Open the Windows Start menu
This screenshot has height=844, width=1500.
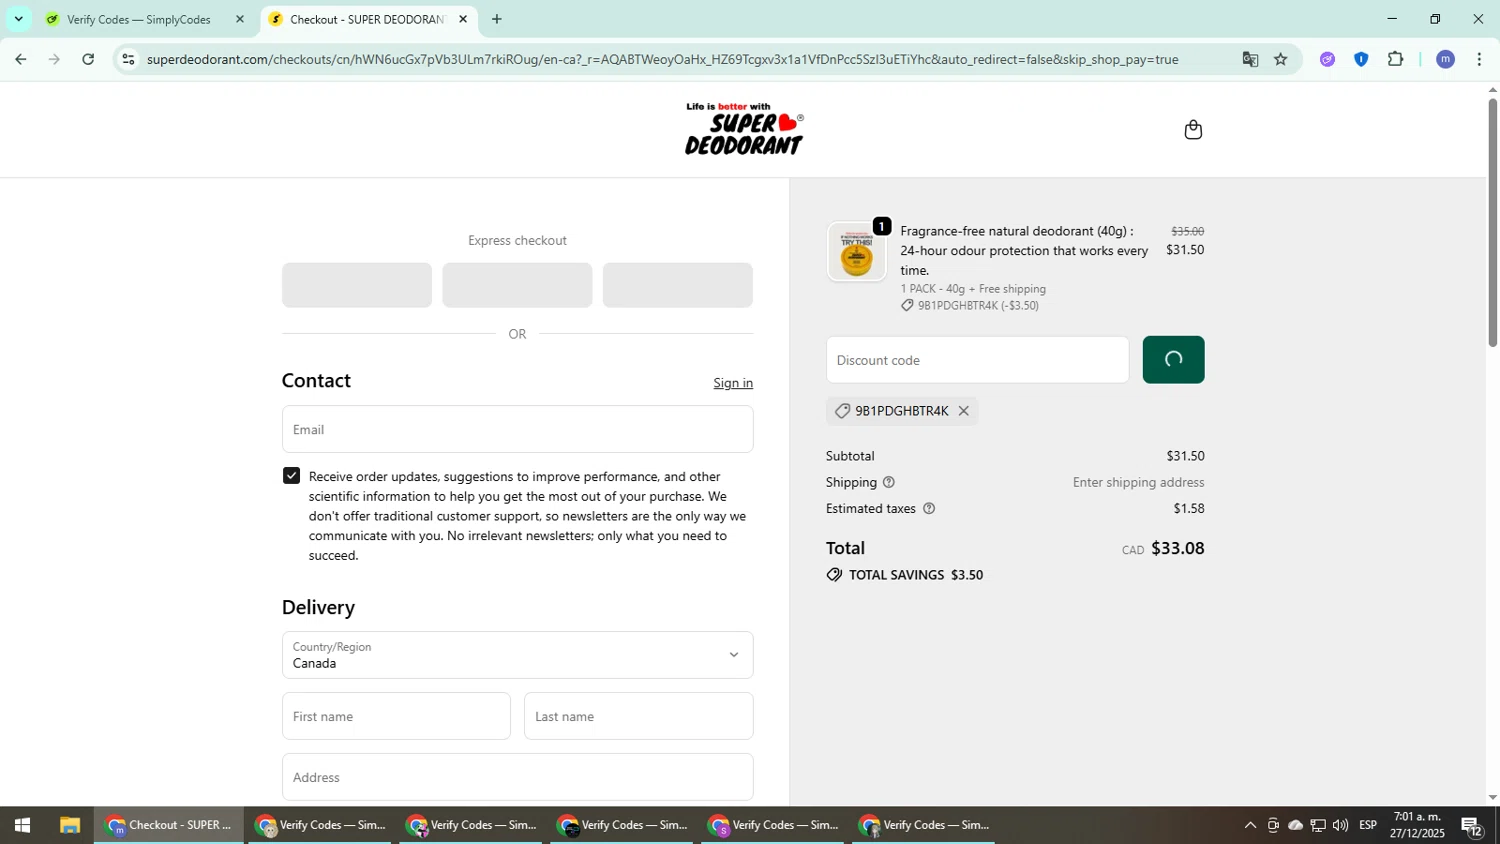point(22,825)
